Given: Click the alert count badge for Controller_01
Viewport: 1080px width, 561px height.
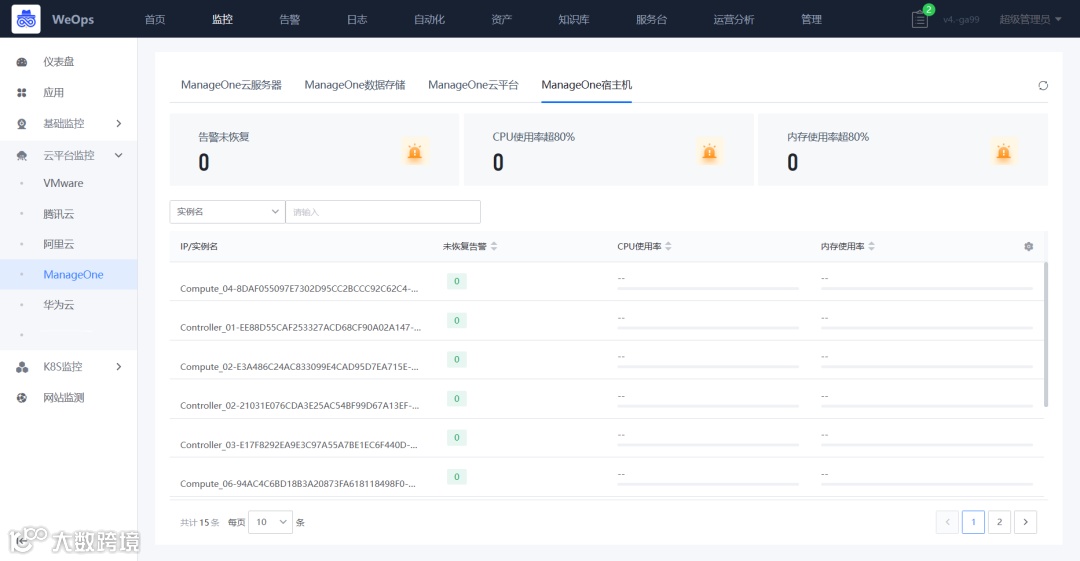Looking at the screenshot, I should pos(457,320).
